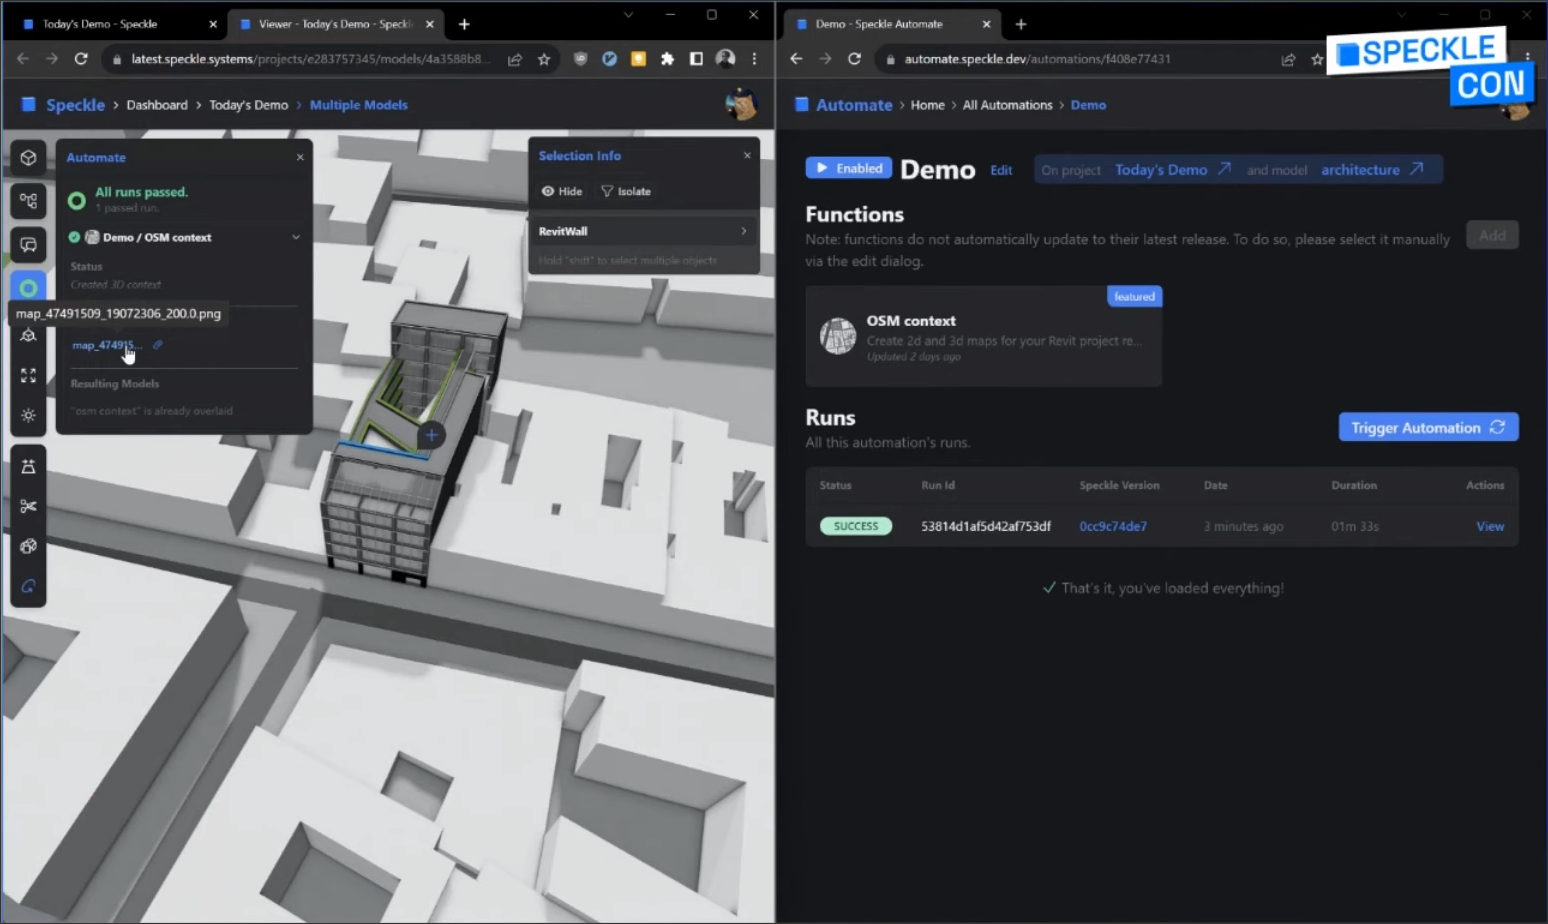The width and height of the screenshot is (1548, 924).
Task: Go back in the Automate browser window
Action: (796, 59)
